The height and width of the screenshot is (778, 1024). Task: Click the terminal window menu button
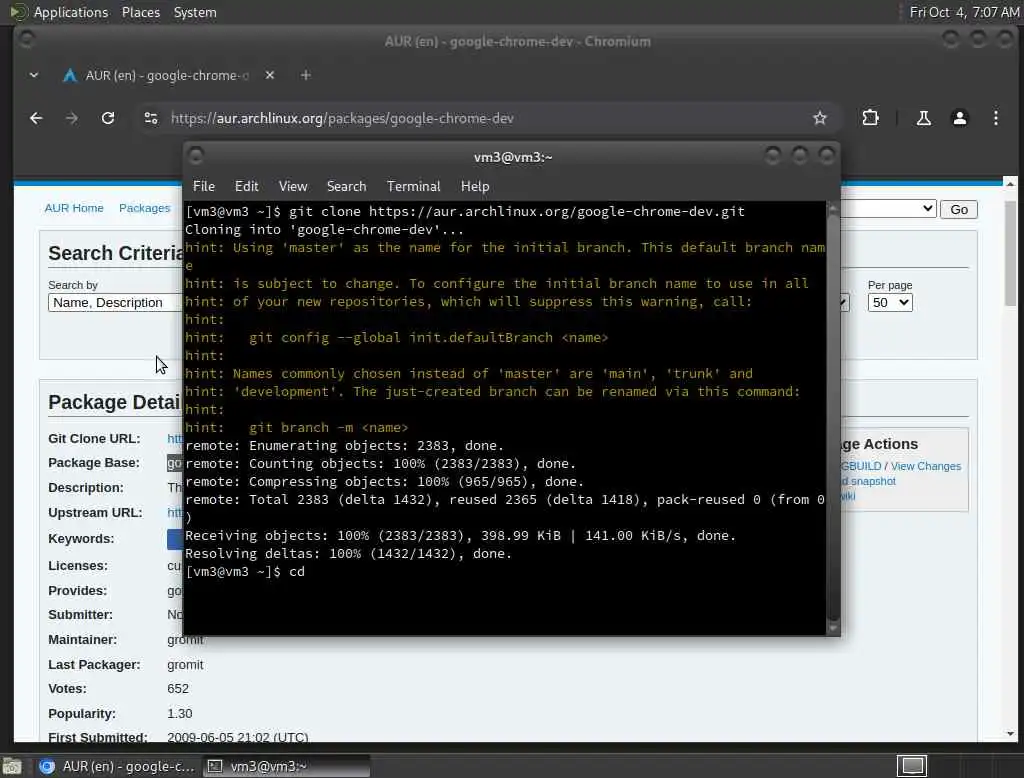195,156
